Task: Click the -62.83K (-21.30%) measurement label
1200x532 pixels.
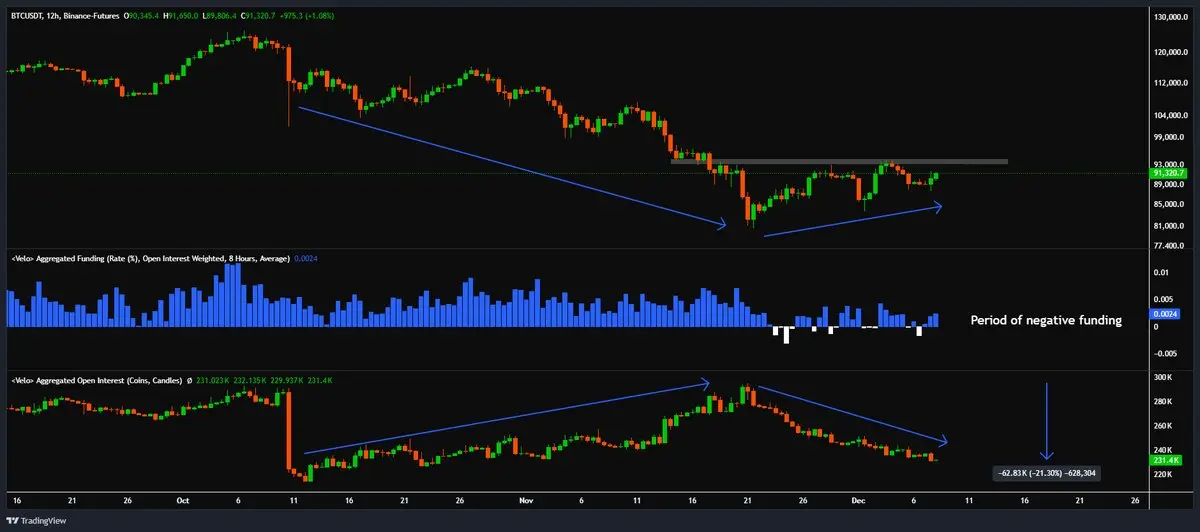Action: (x=1046, y=473)
